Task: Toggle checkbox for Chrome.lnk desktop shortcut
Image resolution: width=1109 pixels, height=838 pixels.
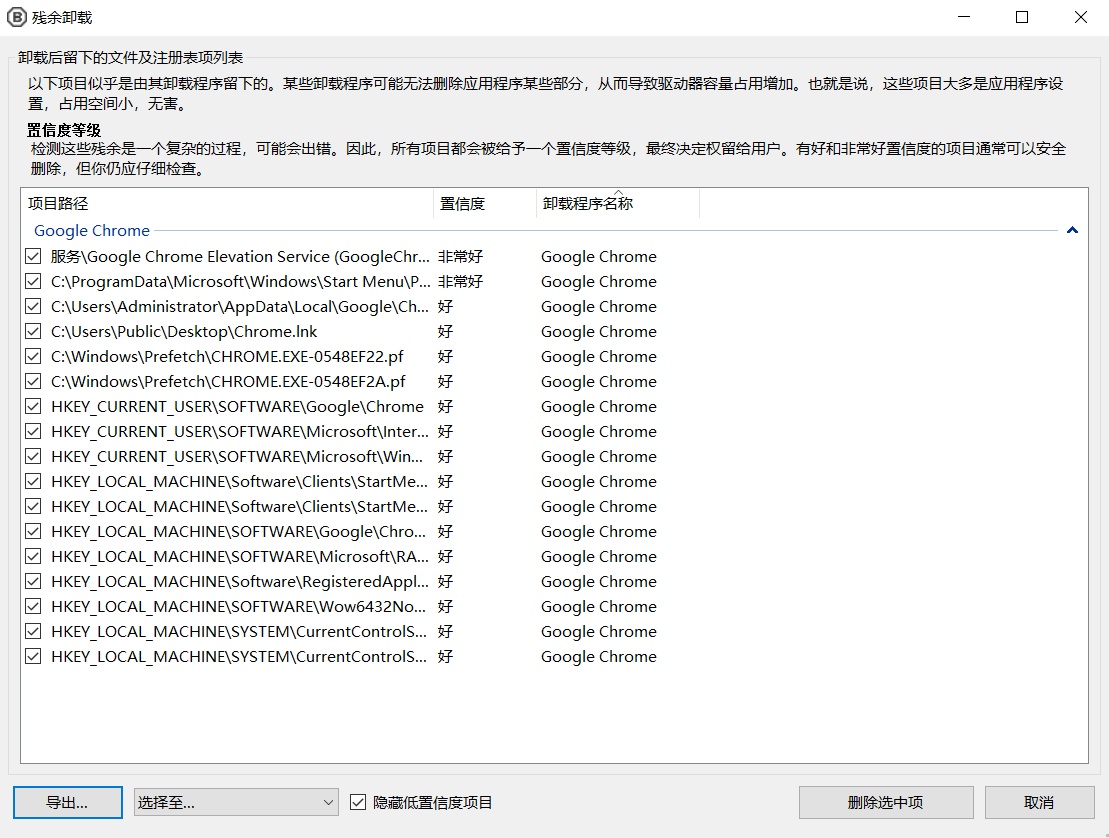Action: coord(33,332)
